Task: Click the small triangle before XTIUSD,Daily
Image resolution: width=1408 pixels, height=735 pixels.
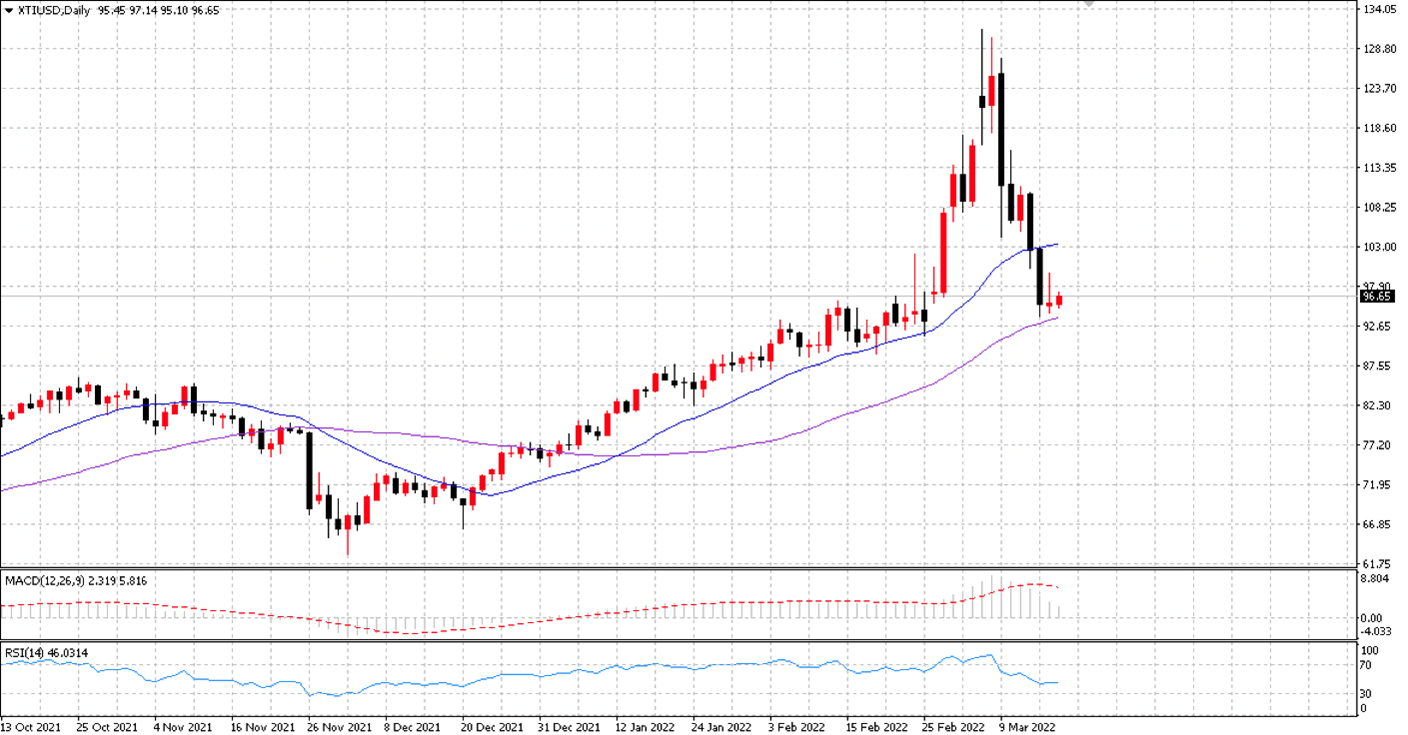Action: click(9, 10)
